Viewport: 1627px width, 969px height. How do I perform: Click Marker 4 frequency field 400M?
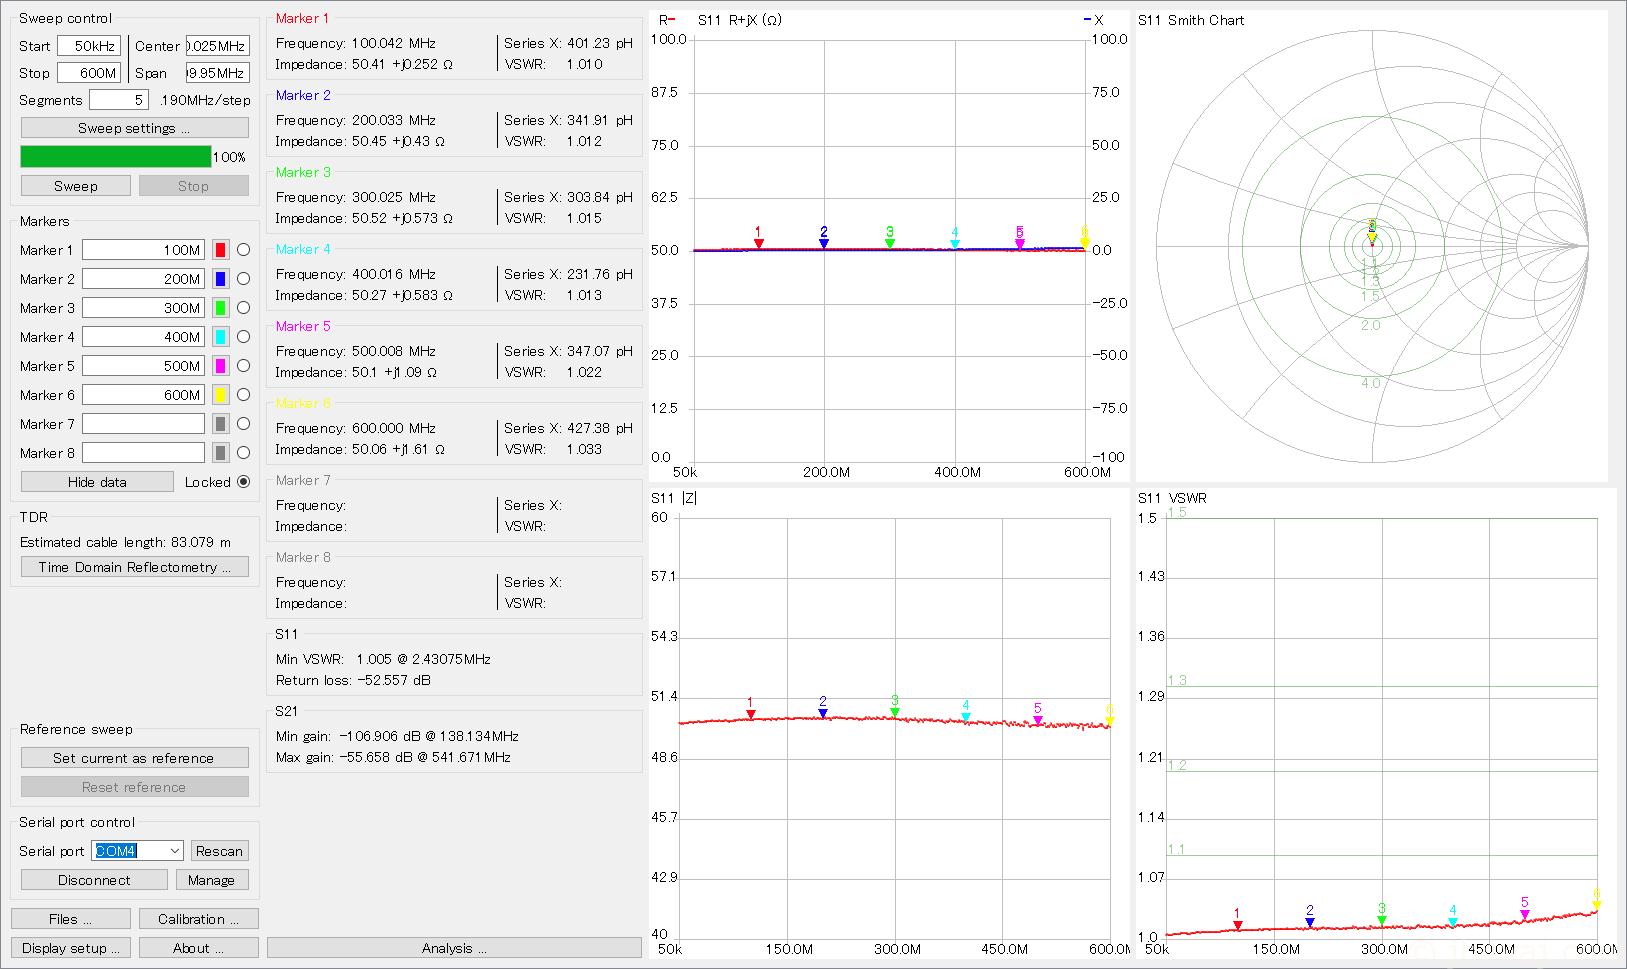(143, 337)
